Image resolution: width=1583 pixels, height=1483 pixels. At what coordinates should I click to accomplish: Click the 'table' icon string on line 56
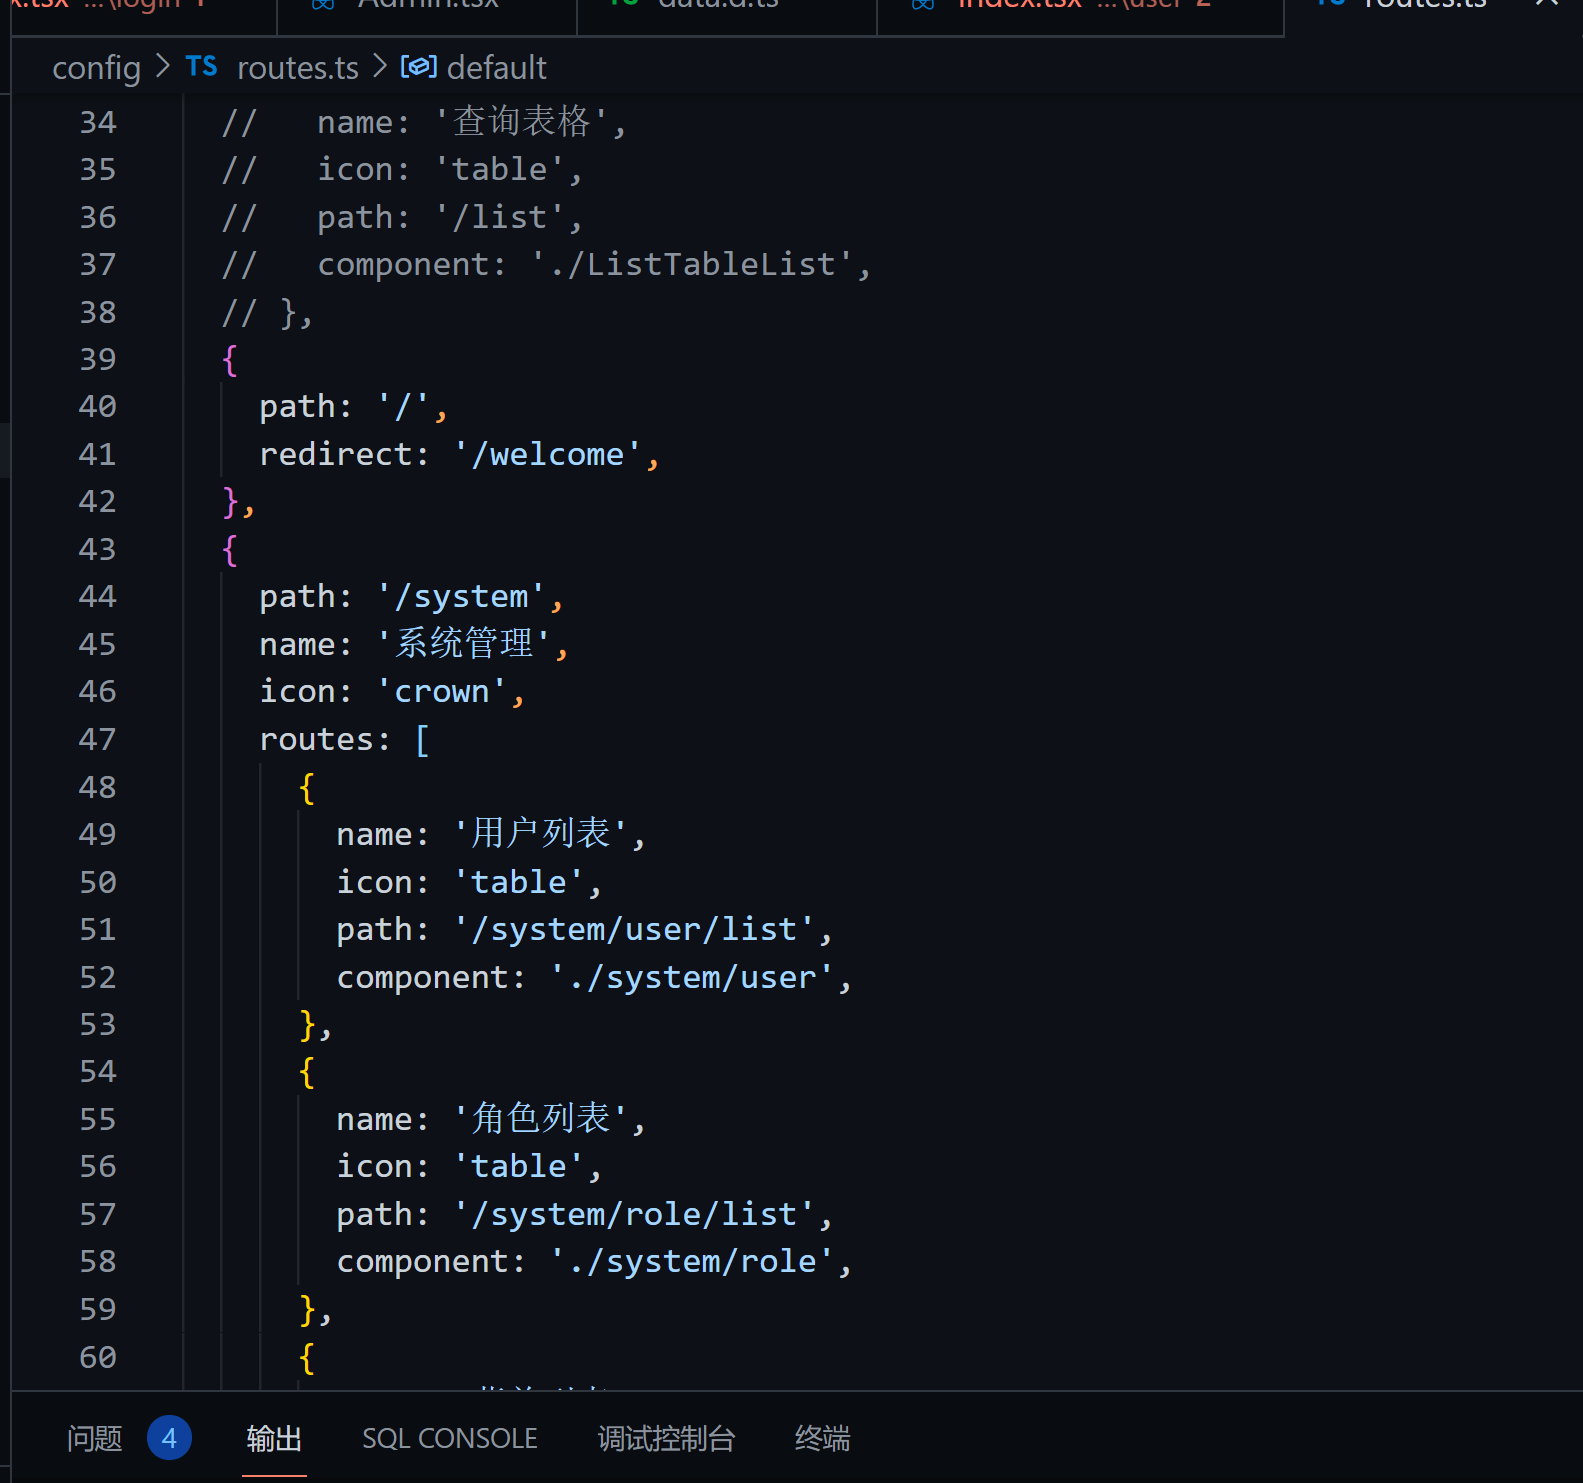tap(518, 1166)
